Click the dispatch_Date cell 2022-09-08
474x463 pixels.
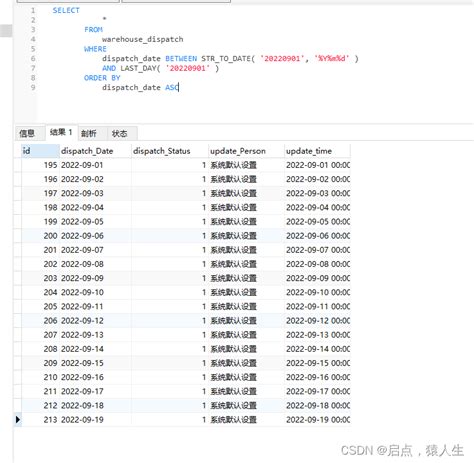[x=95, y=264]
